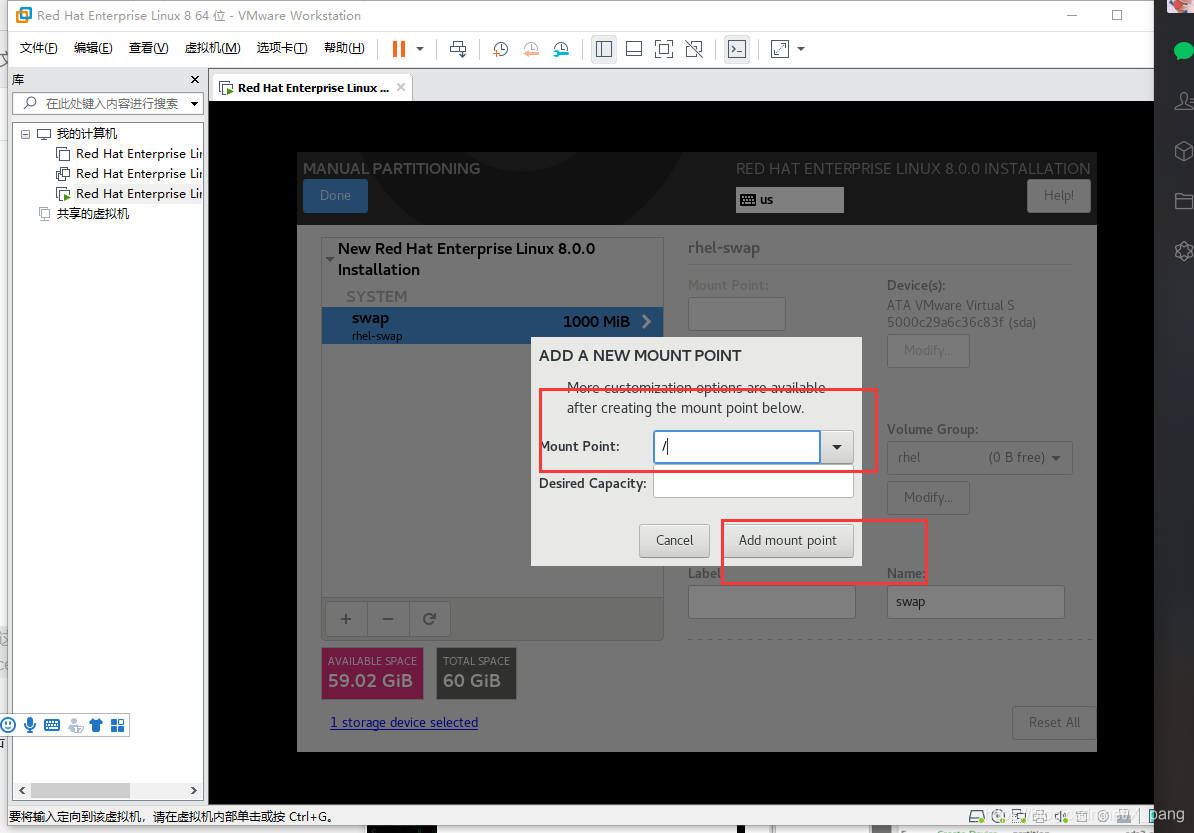This screenshot has height=833, width=1194.
Task: Open the 1 storage device selected link
Action: click(x=404, y=722)
